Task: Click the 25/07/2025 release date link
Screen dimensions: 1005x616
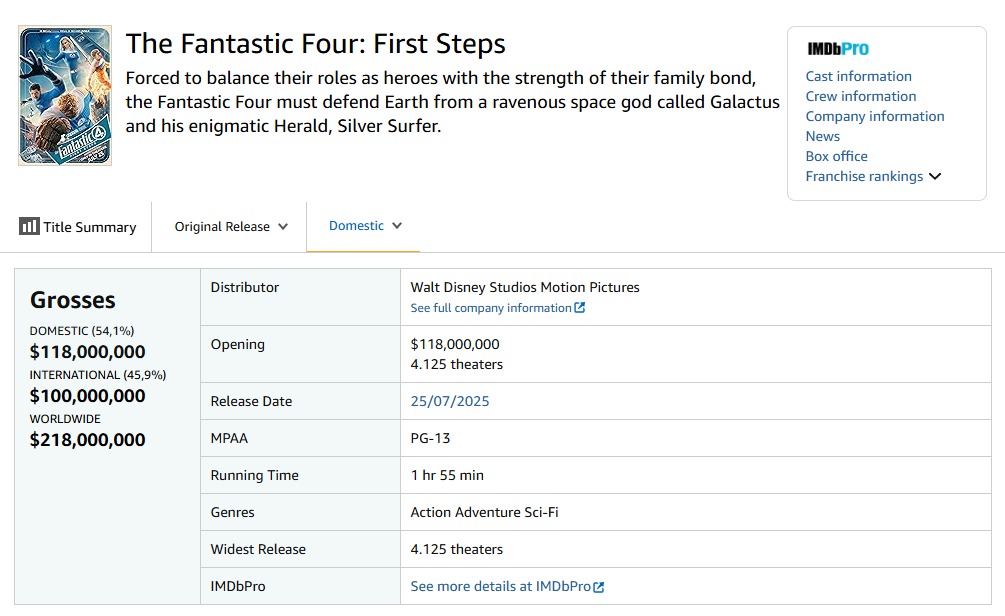Action: [x=450, y=401]
